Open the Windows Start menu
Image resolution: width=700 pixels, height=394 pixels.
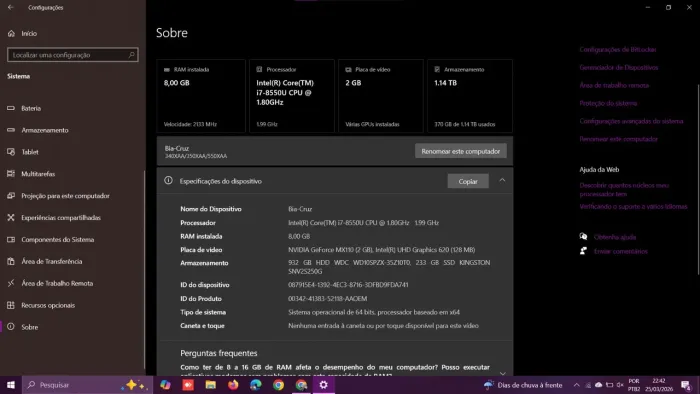11,385
